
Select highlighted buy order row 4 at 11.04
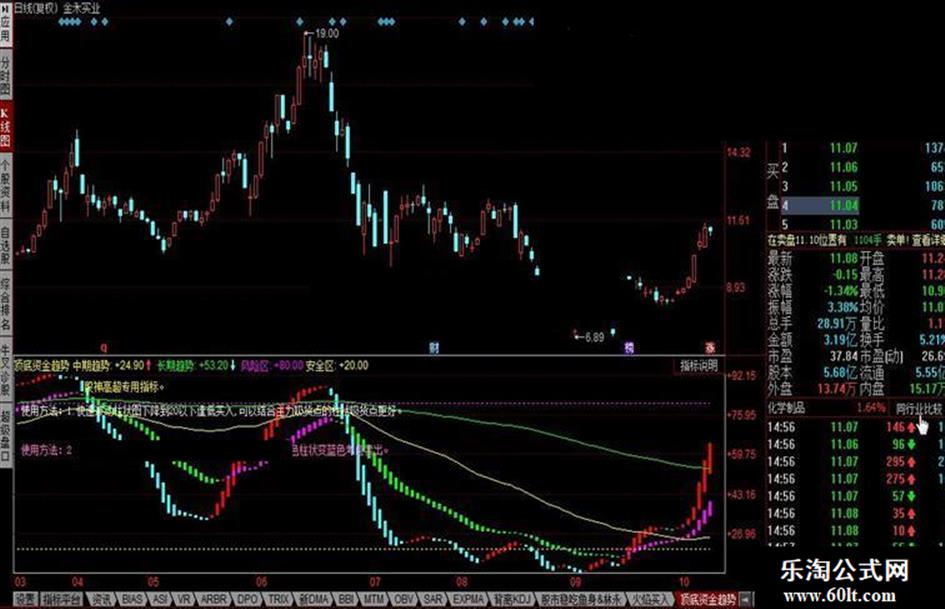[x=862, y=206]
